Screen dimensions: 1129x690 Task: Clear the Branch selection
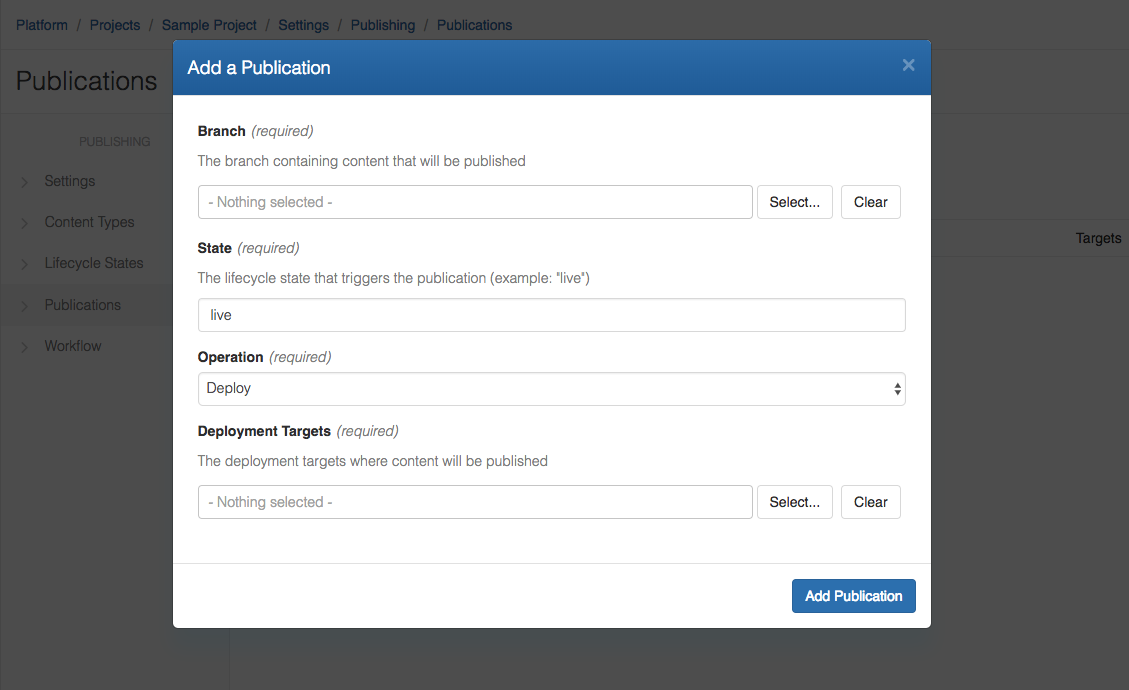coord(870,202)
